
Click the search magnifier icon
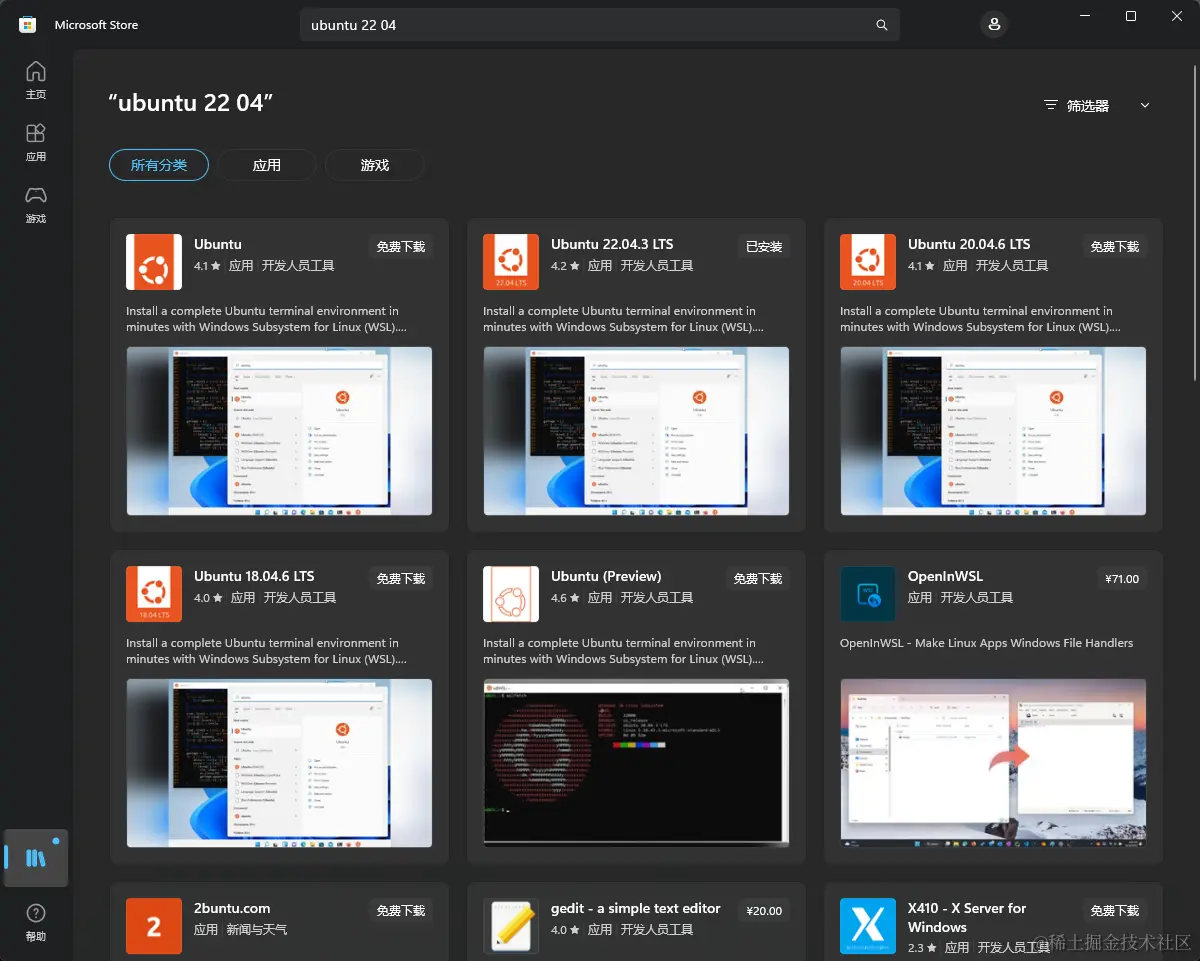tap(881, 25)
